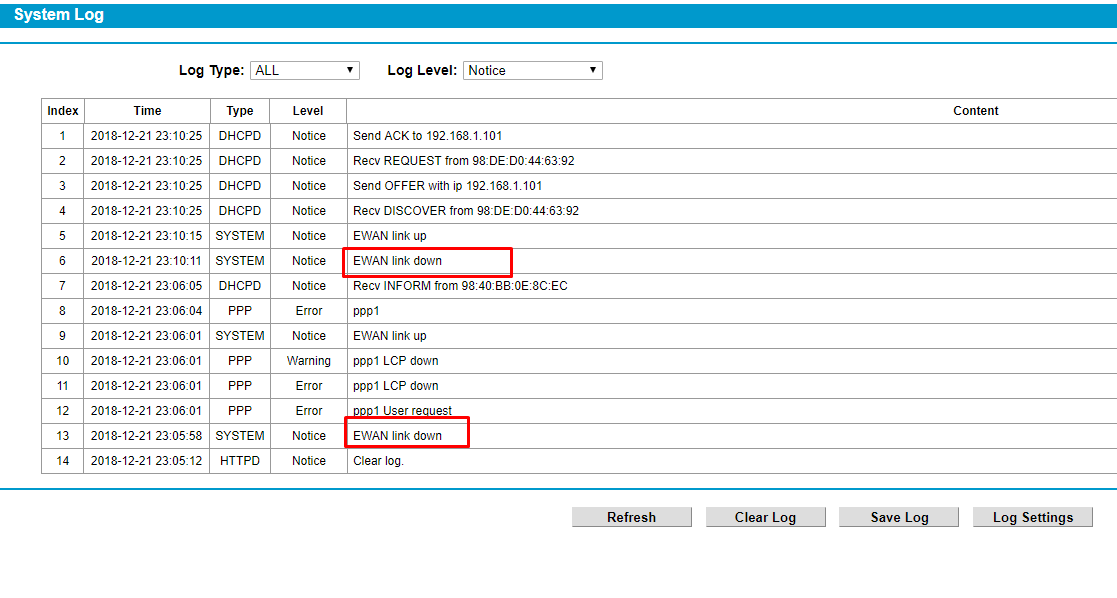1117x598 pixels.
Task: Click the Level column header
Action: pos(308,111)
